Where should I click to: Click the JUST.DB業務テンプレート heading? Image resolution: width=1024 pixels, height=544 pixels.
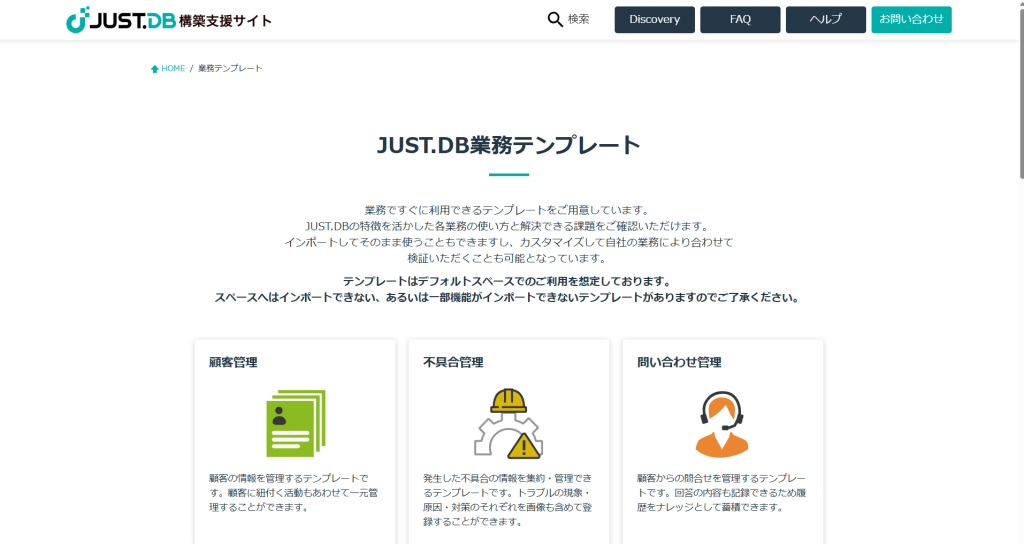click(x=509, y=145)
